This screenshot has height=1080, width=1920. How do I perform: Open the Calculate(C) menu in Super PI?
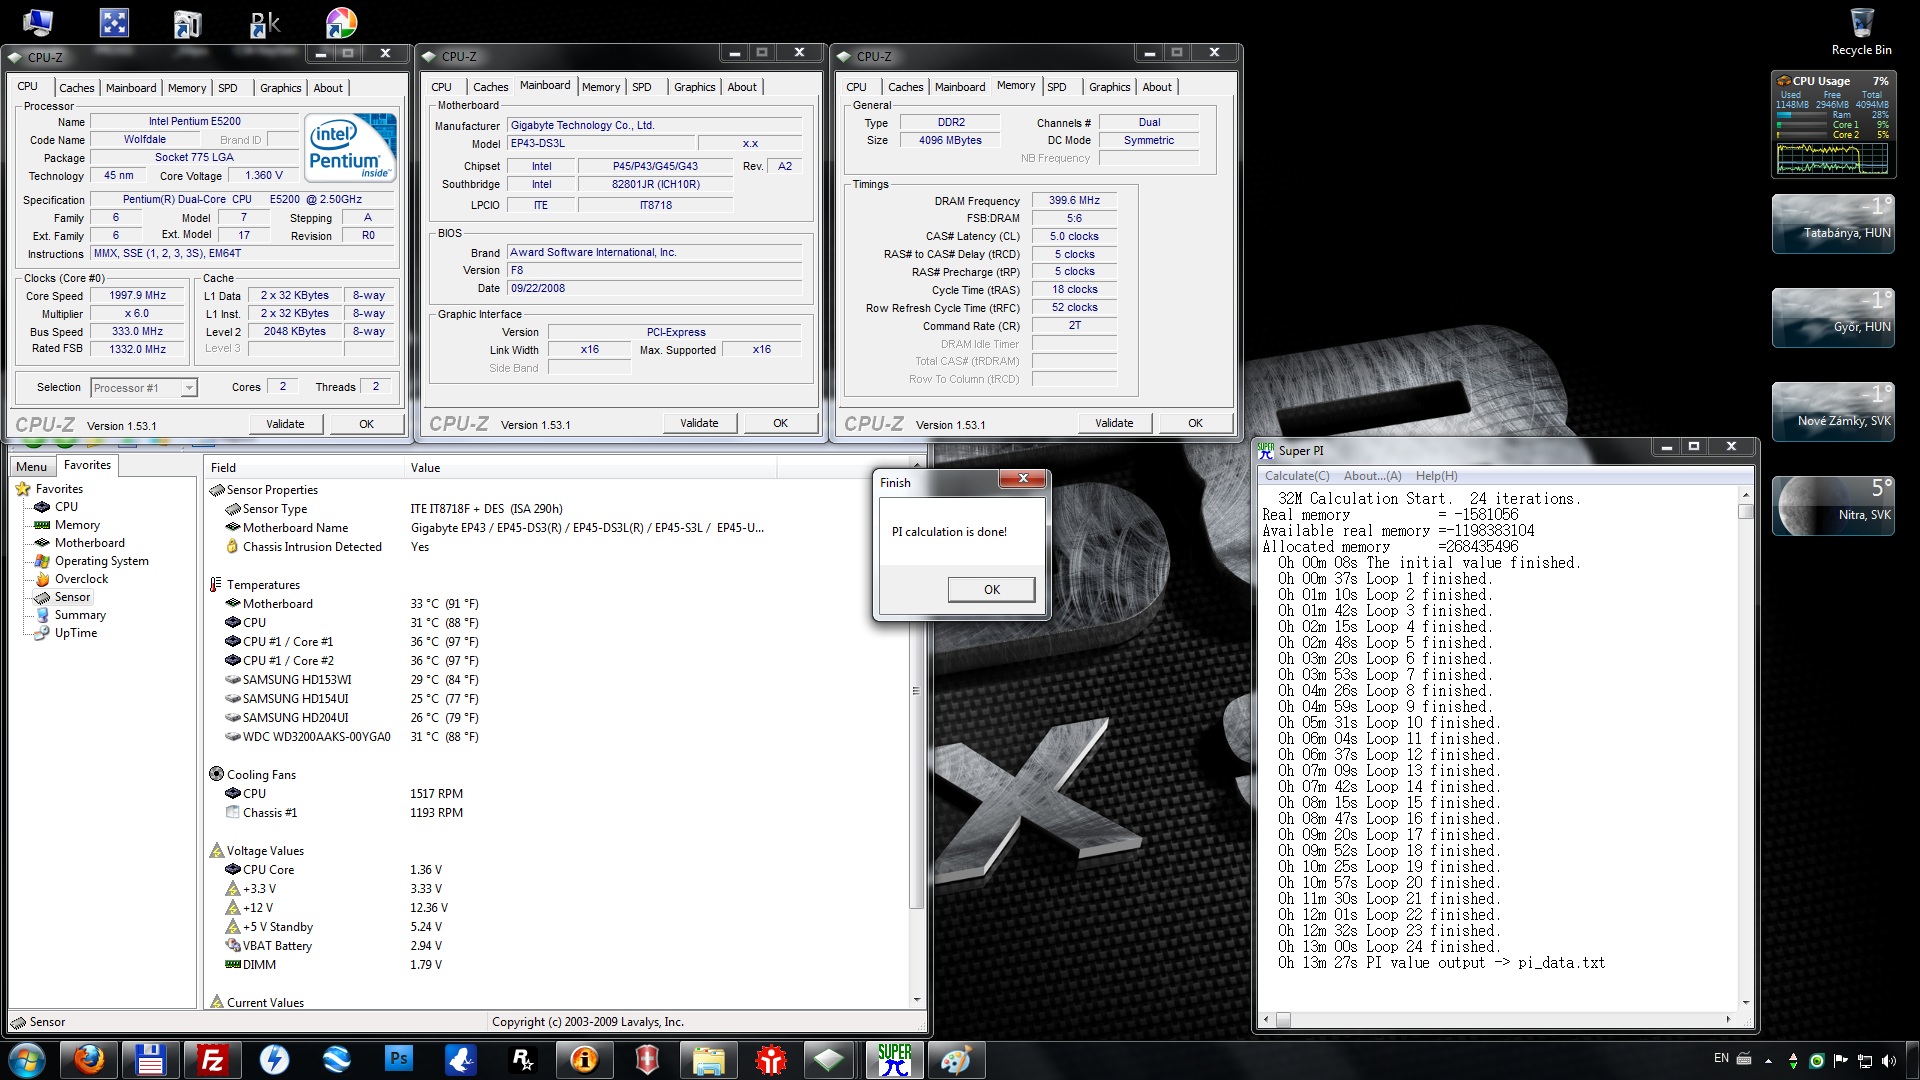pyautogui.click(x=1297, y=476)
